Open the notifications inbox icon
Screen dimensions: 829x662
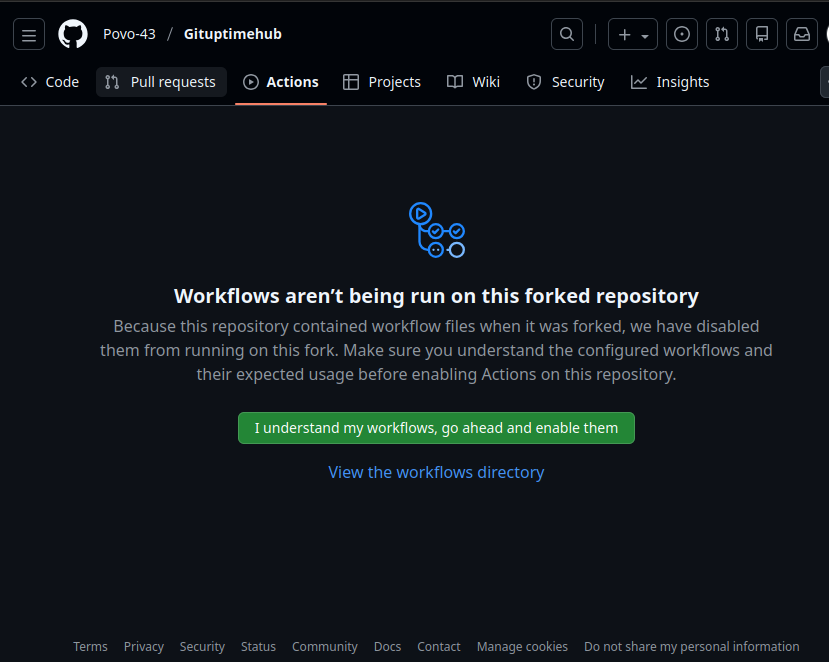[x=802, y=34]
